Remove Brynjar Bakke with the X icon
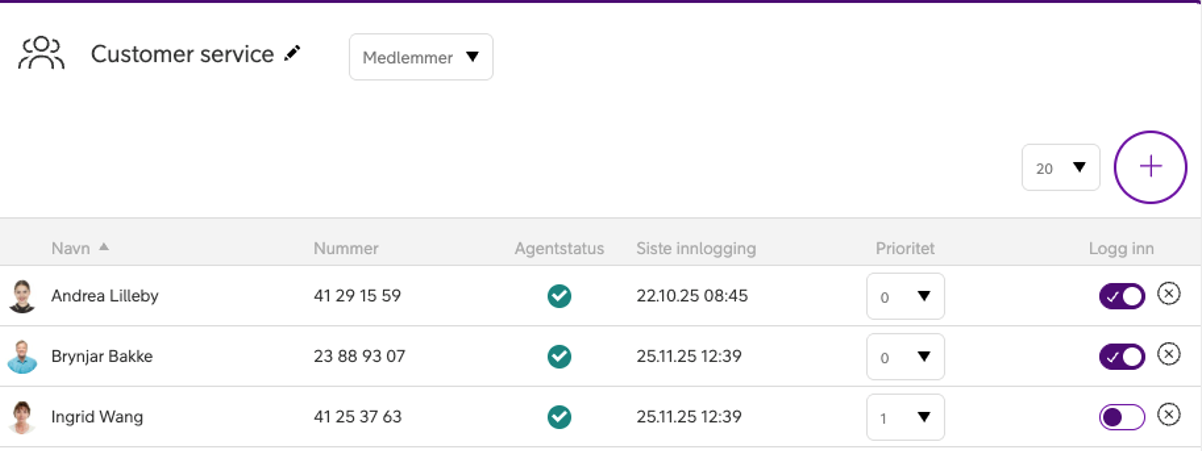The image size is (1204, 451). [1168, 354]
